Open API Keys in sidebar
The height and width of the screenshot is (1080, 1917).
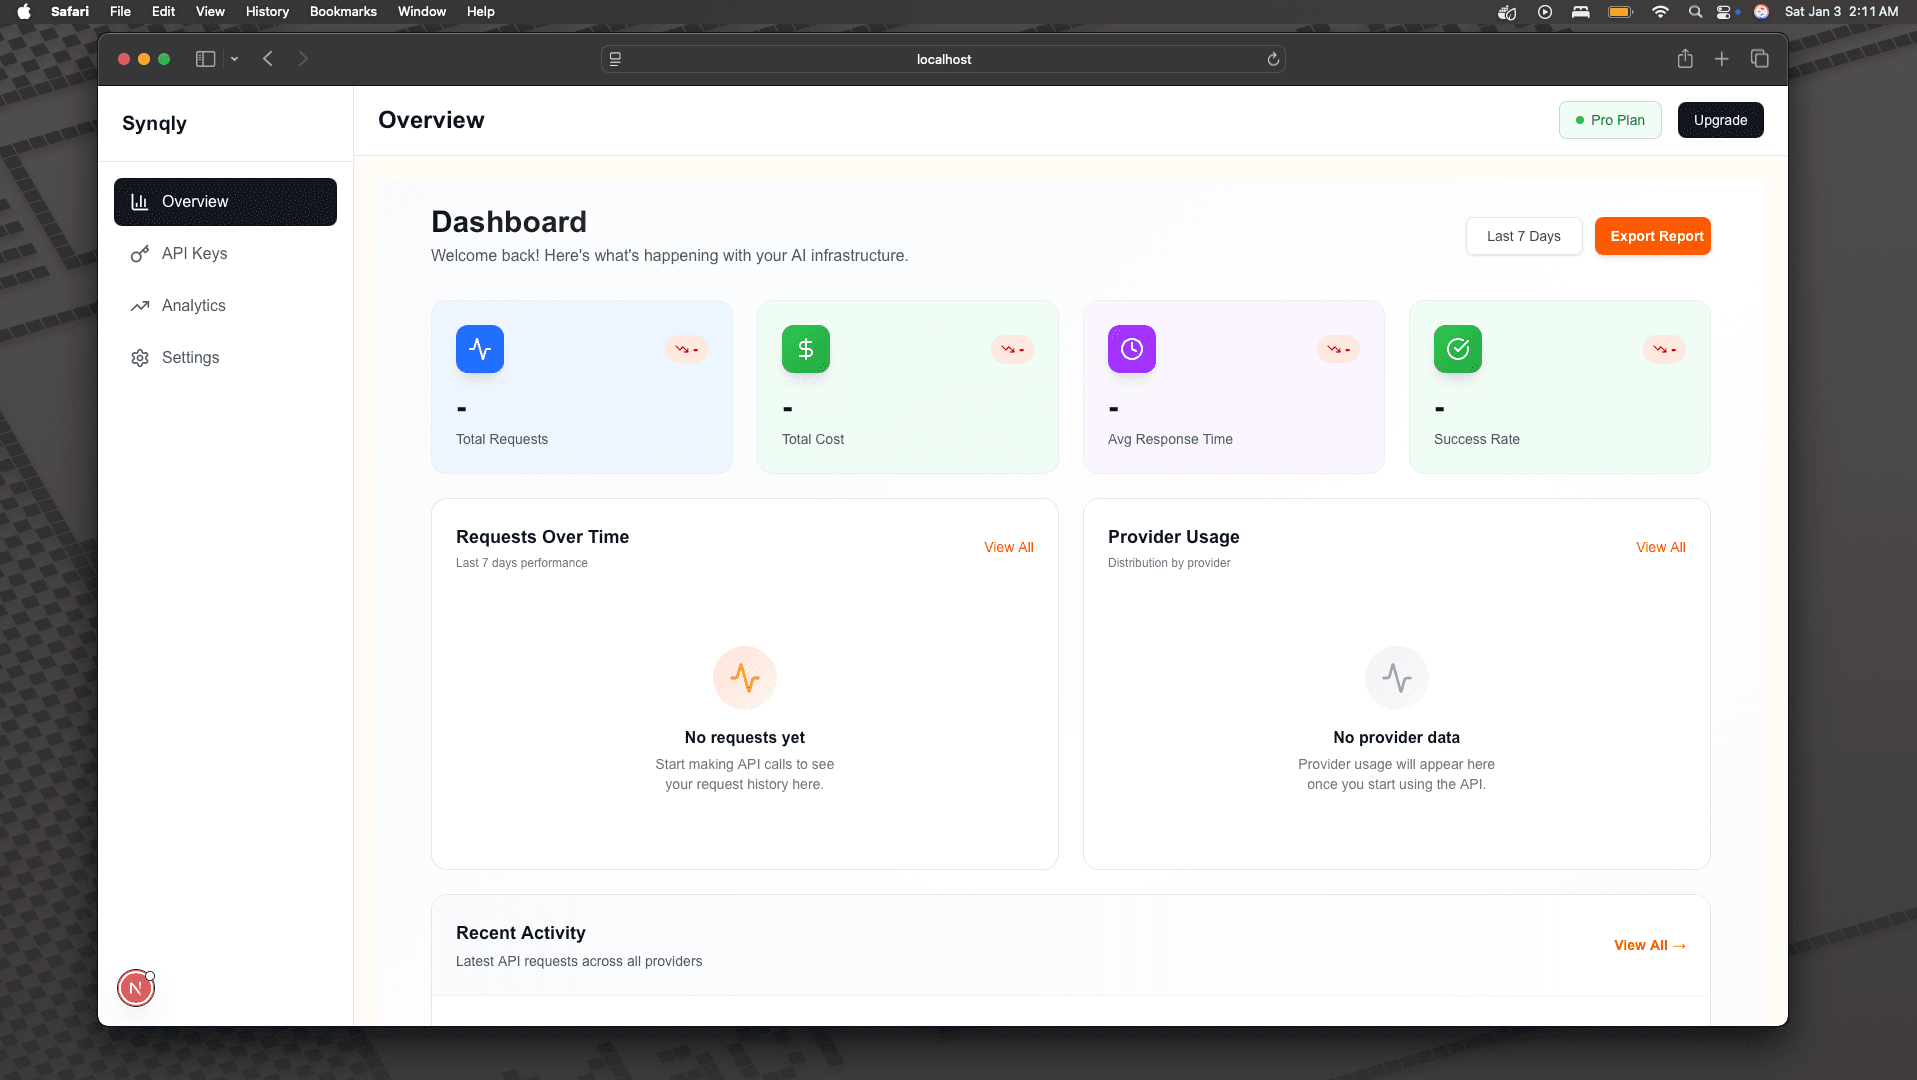[225, 254]
